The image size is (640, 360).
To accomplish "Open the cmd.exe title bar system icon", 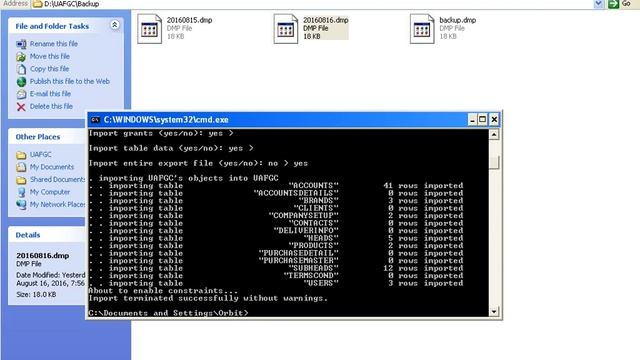I will 95,120.
